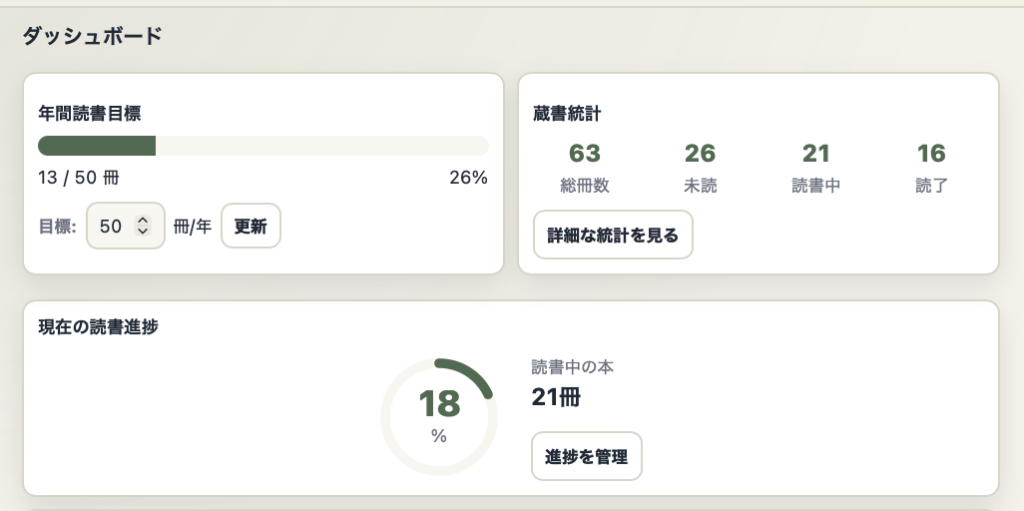
Task: Click the 読書中の本 label
Action: tap(573, 367)
